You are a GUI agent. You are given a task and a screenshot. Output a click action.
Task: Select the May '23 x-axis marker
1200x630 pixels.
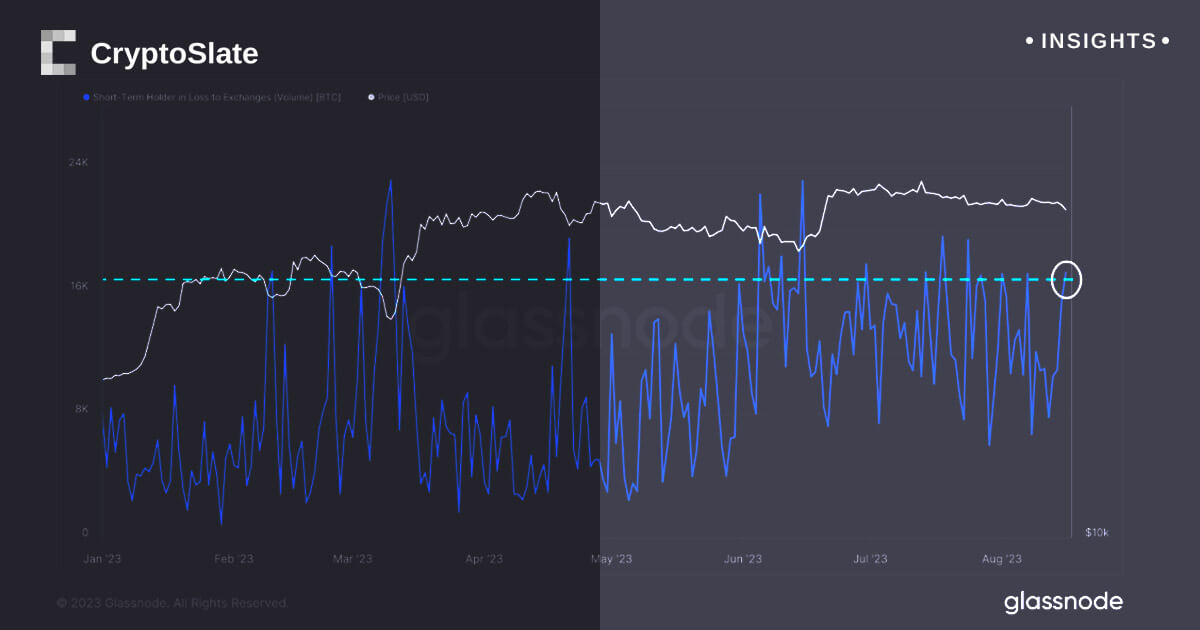611,559
